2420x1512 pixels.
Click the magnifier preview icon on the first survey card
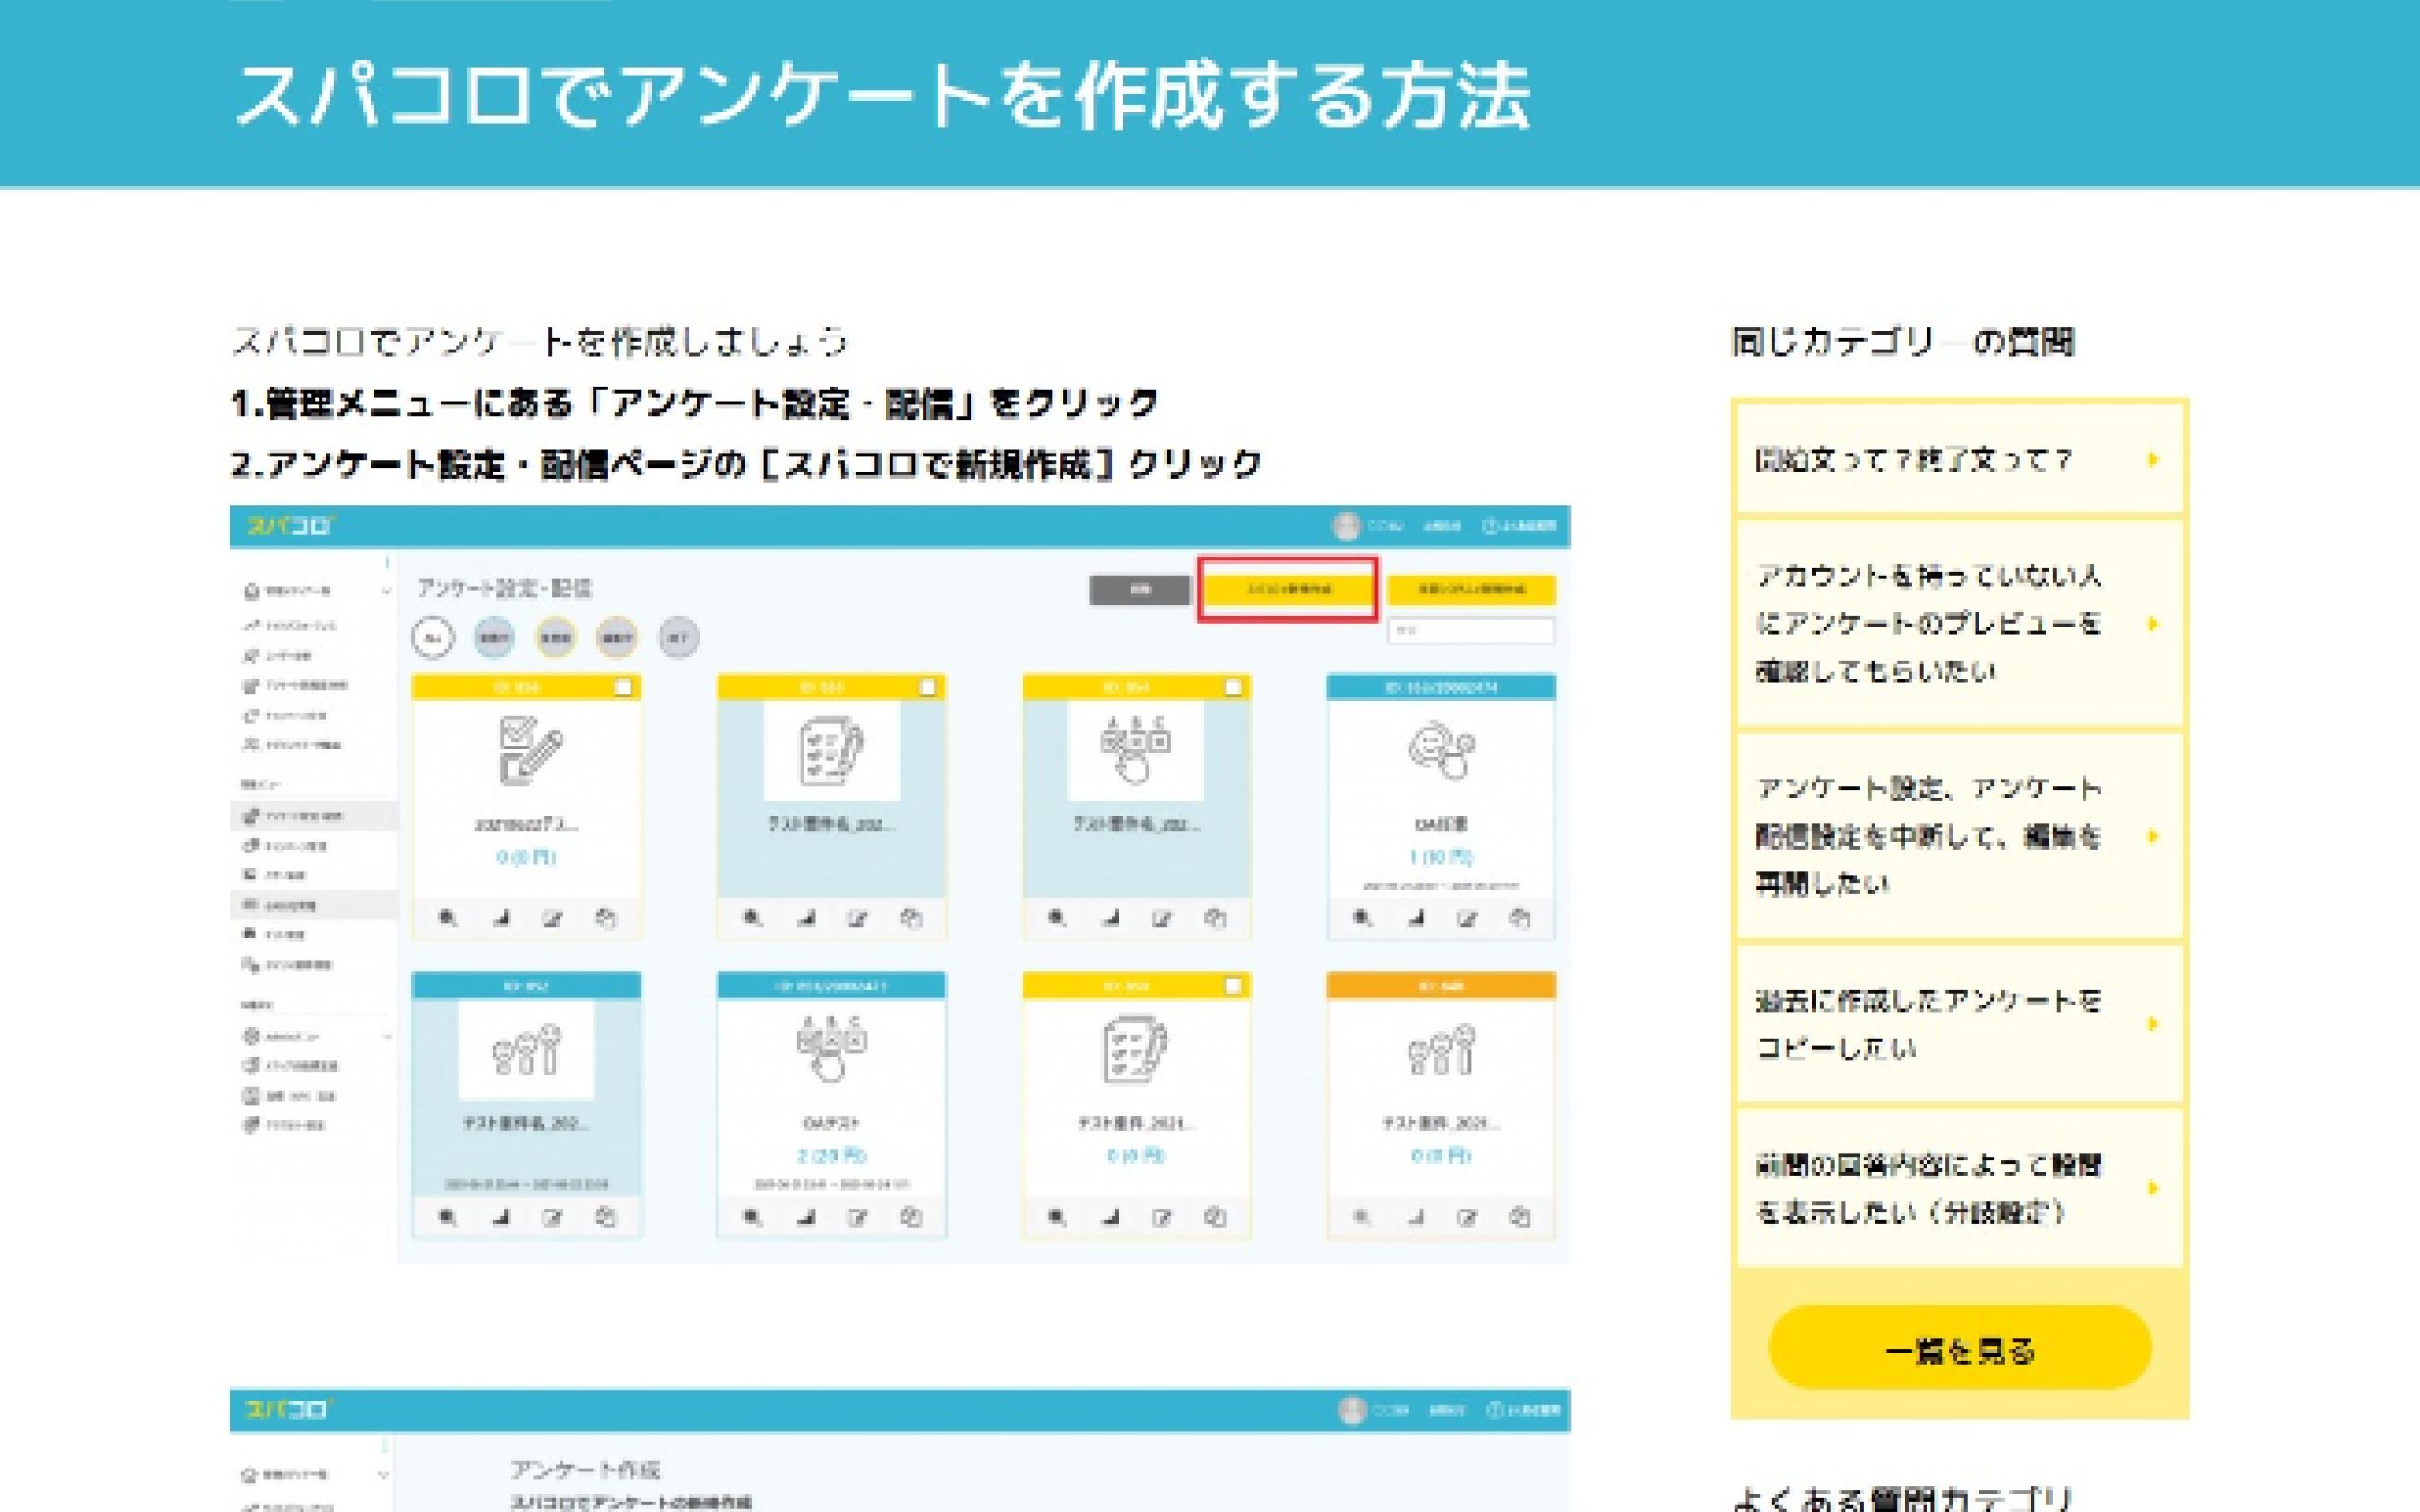pos(448,918)
